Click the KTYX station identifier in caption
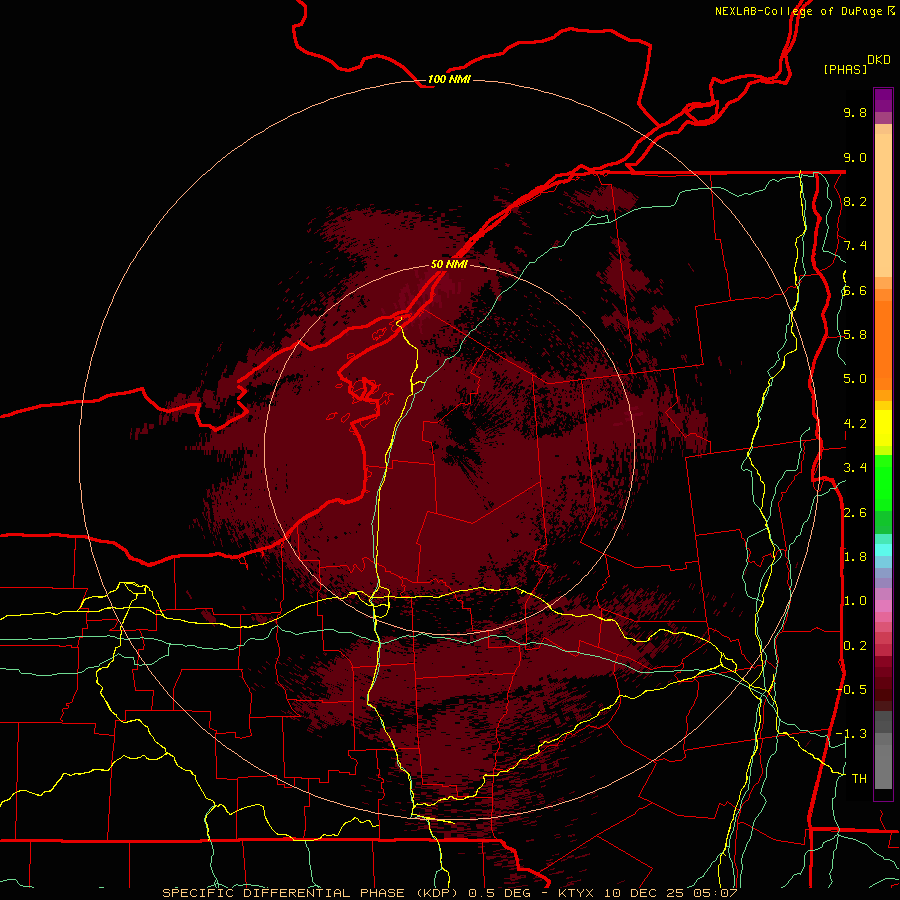The image size is (900, 900). tap(577, 893)
